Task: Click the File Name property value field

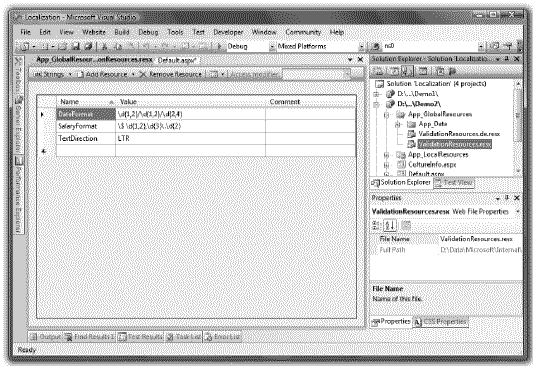Action: (480, 239)
